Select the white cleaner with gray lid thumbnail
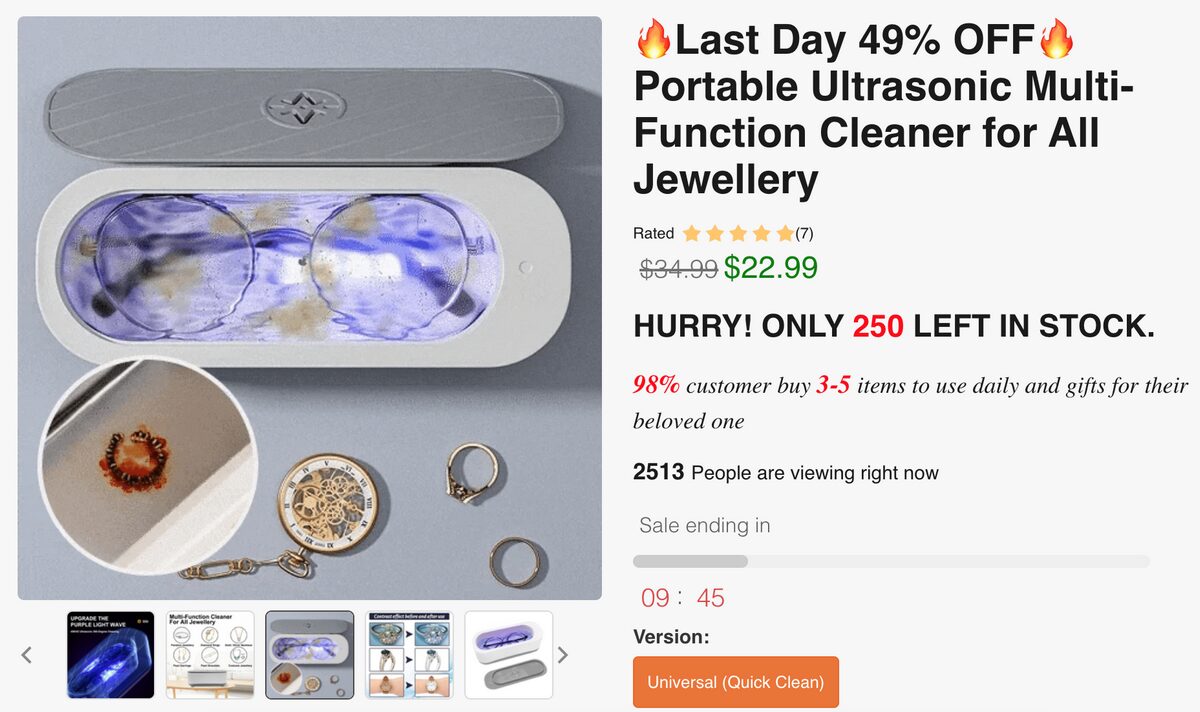The height and width of the screenshot is (712, 1200). point(510,654)
